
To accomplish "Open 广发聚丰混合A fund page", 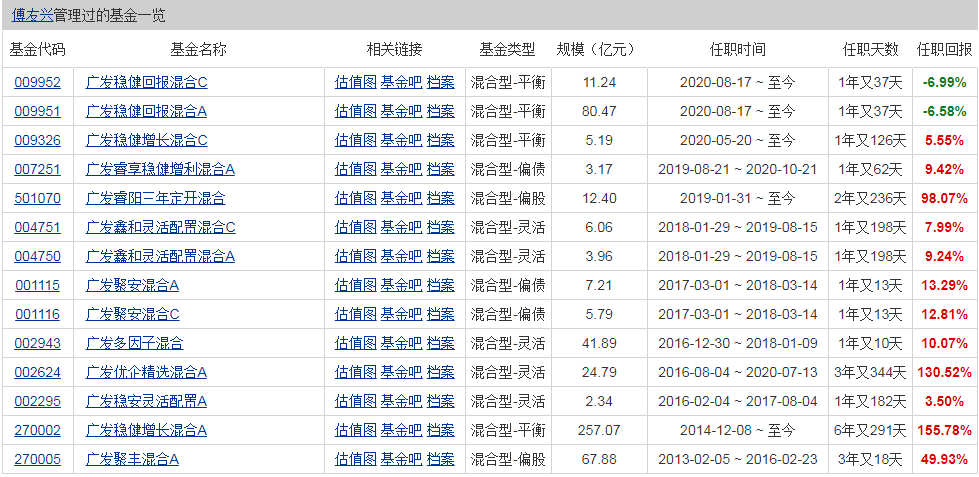I will click(133, 459).
